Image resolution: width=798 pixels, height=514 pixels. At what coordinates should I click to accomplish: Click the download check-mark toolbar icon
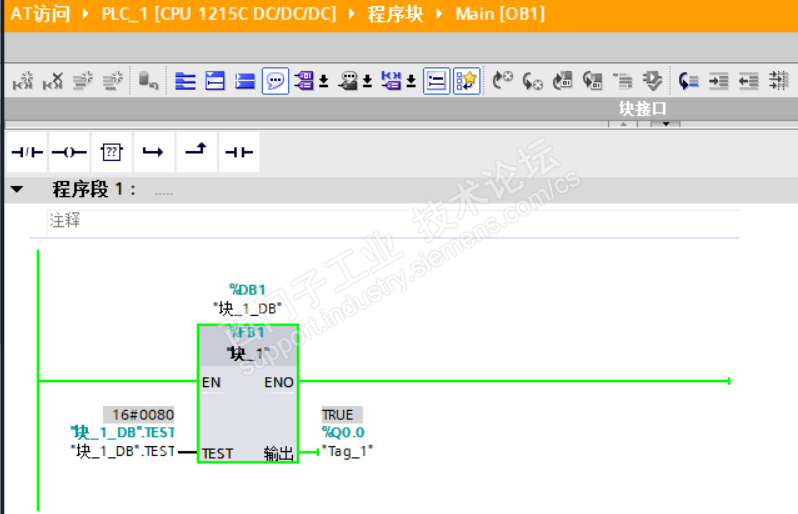652,81
